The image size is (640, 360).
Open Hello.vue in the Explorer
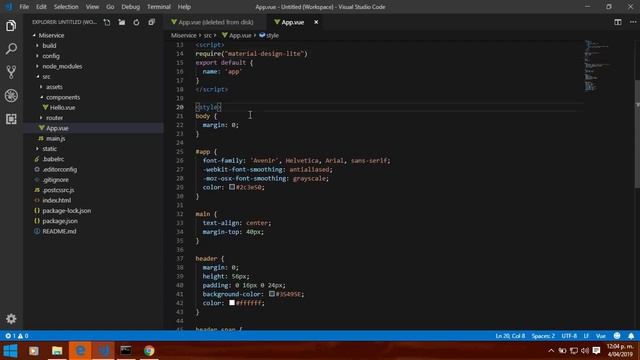(62, 107)
